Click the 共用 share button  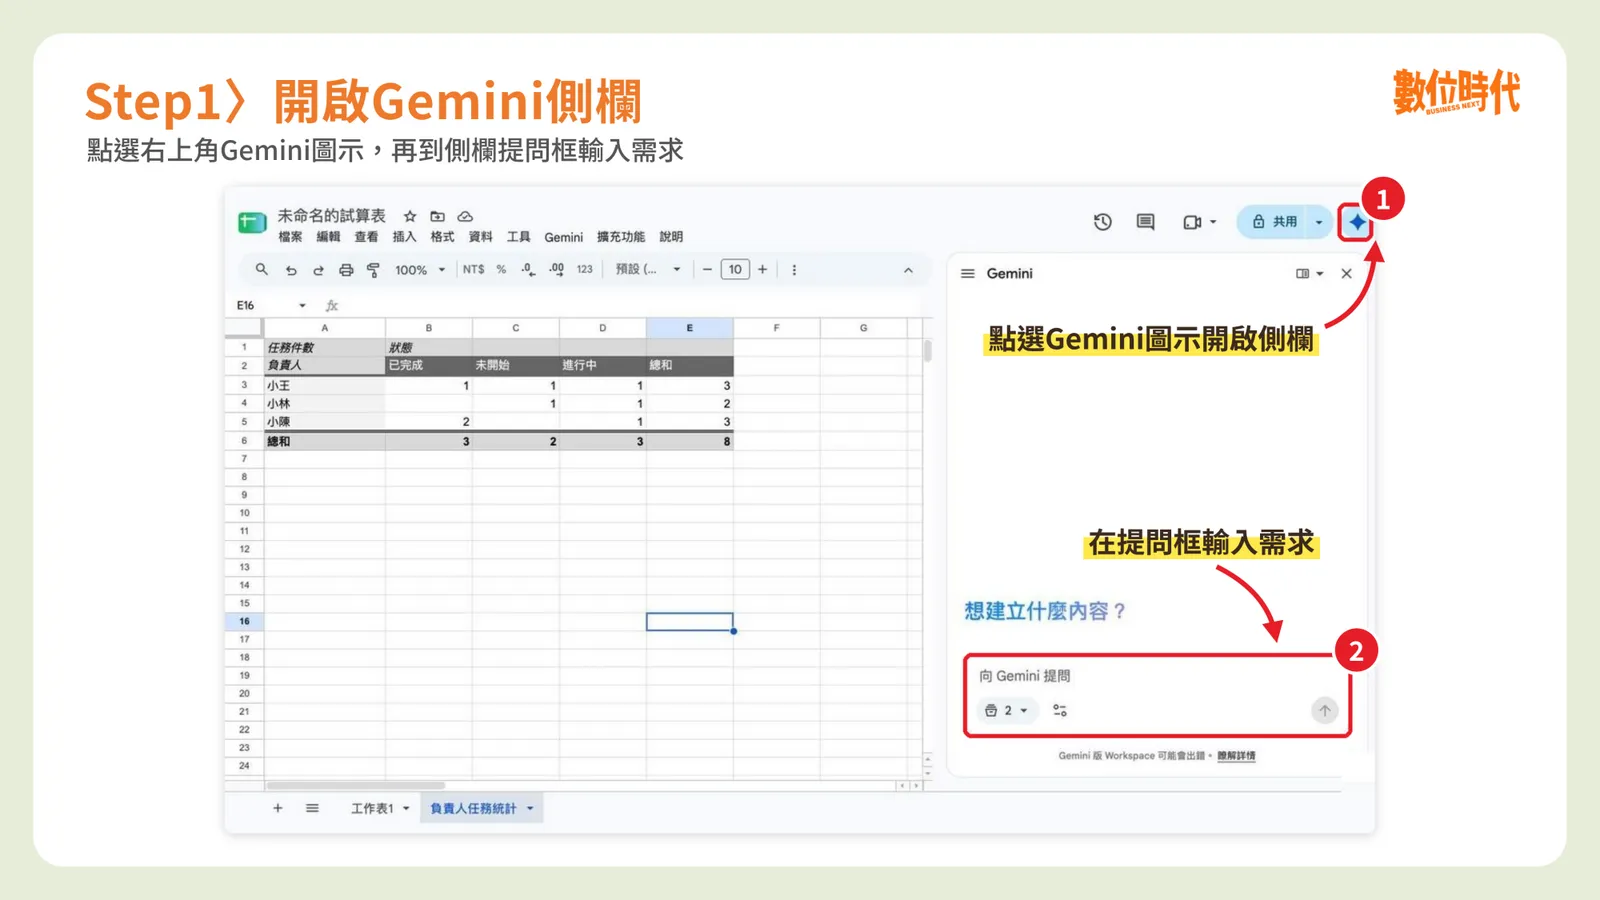click(1275, 222)
